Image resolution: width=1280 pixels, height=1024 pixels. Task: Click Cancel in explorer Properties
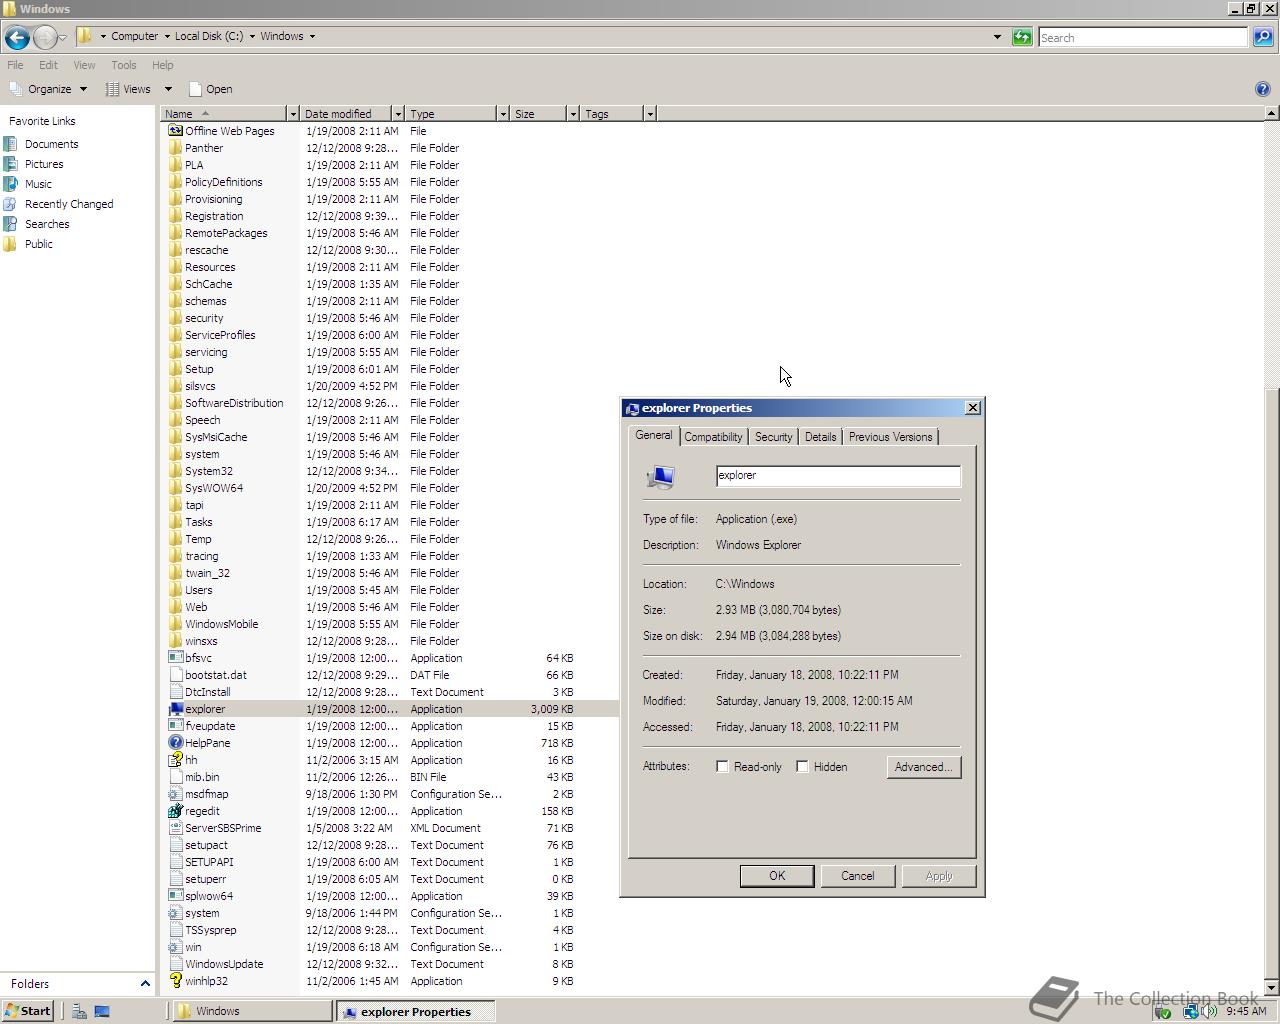(x=857, y=876)
